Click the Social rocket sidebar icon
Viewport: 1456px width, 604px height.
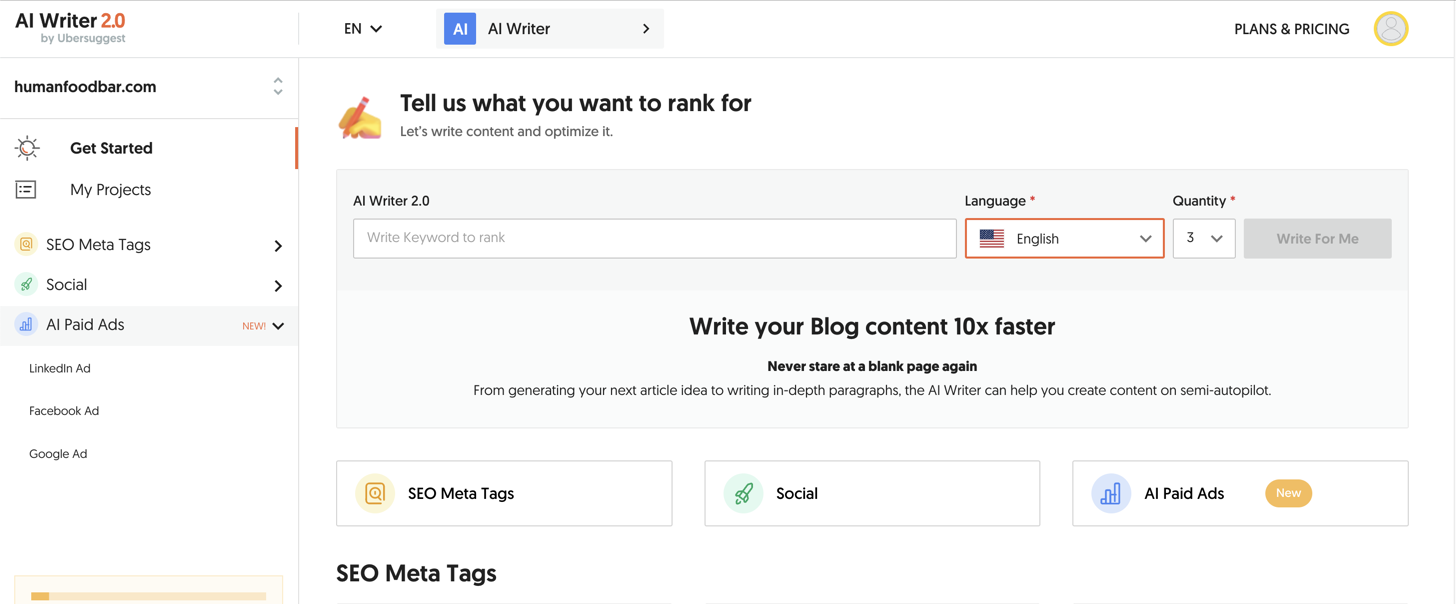[26, 284]
